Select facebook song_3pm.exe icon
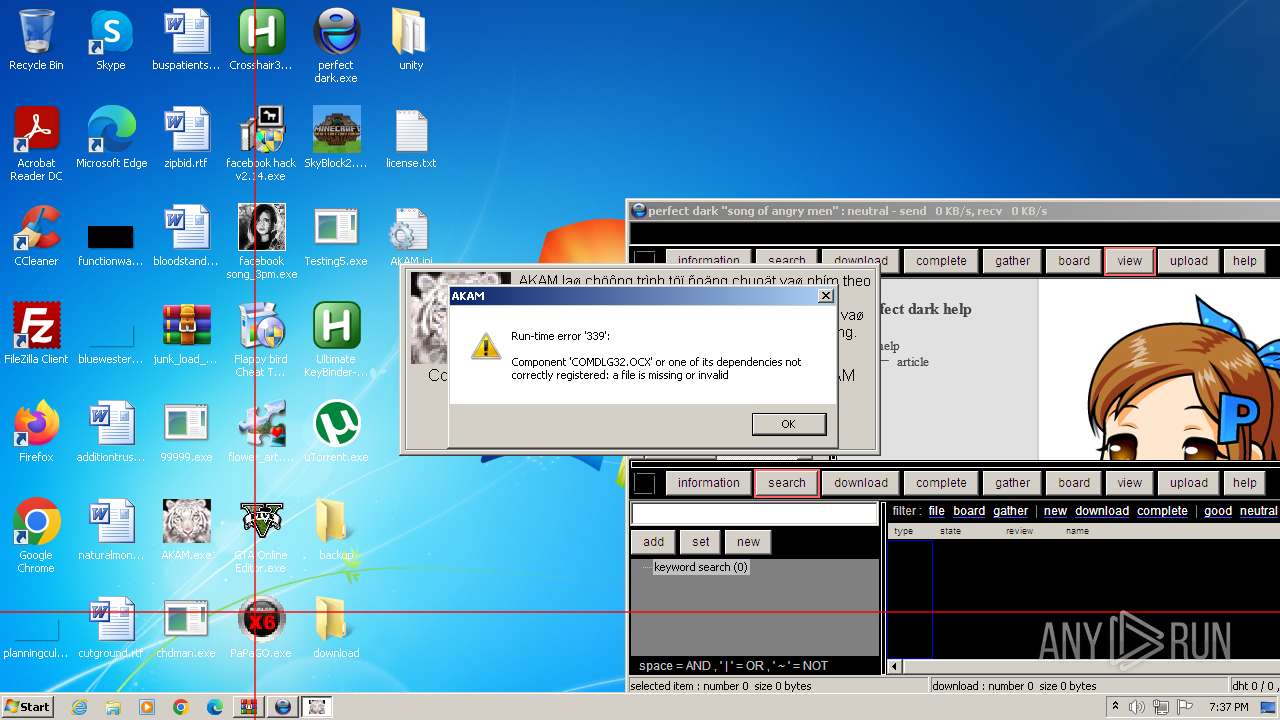The width and height of the screenshot is (1280, 720). pyautogui.click(x=261, y=243)
